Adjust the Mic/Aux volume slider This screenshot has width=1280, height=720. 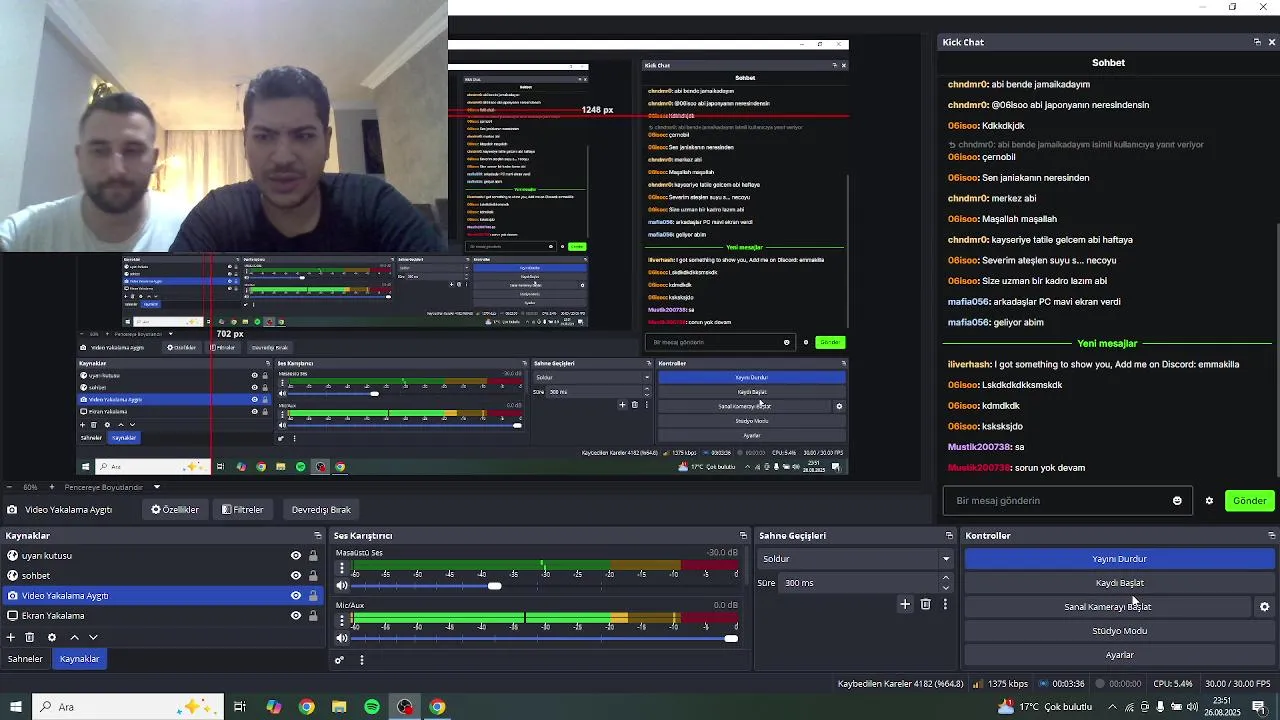pos(546,638)
